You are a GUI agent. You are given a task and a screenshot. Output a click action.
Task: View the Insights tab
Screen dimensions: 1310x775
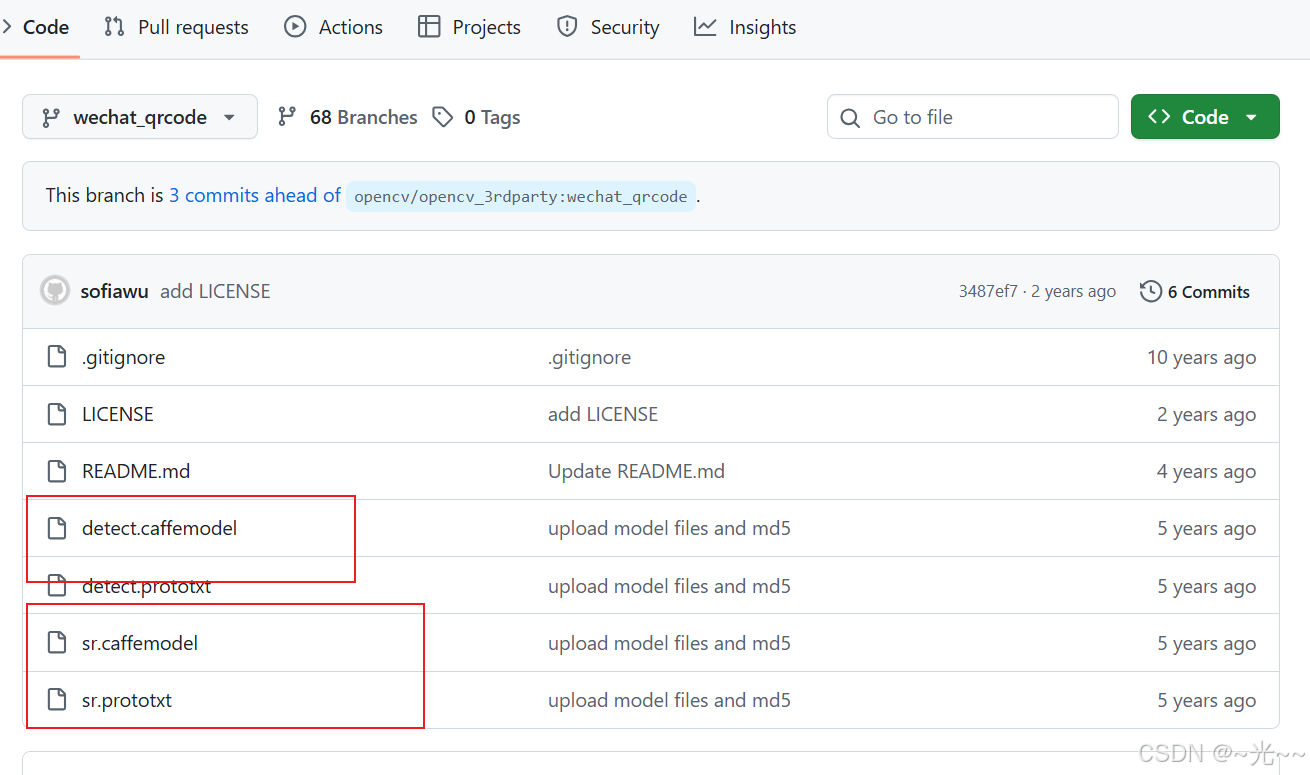coord(745,27)
